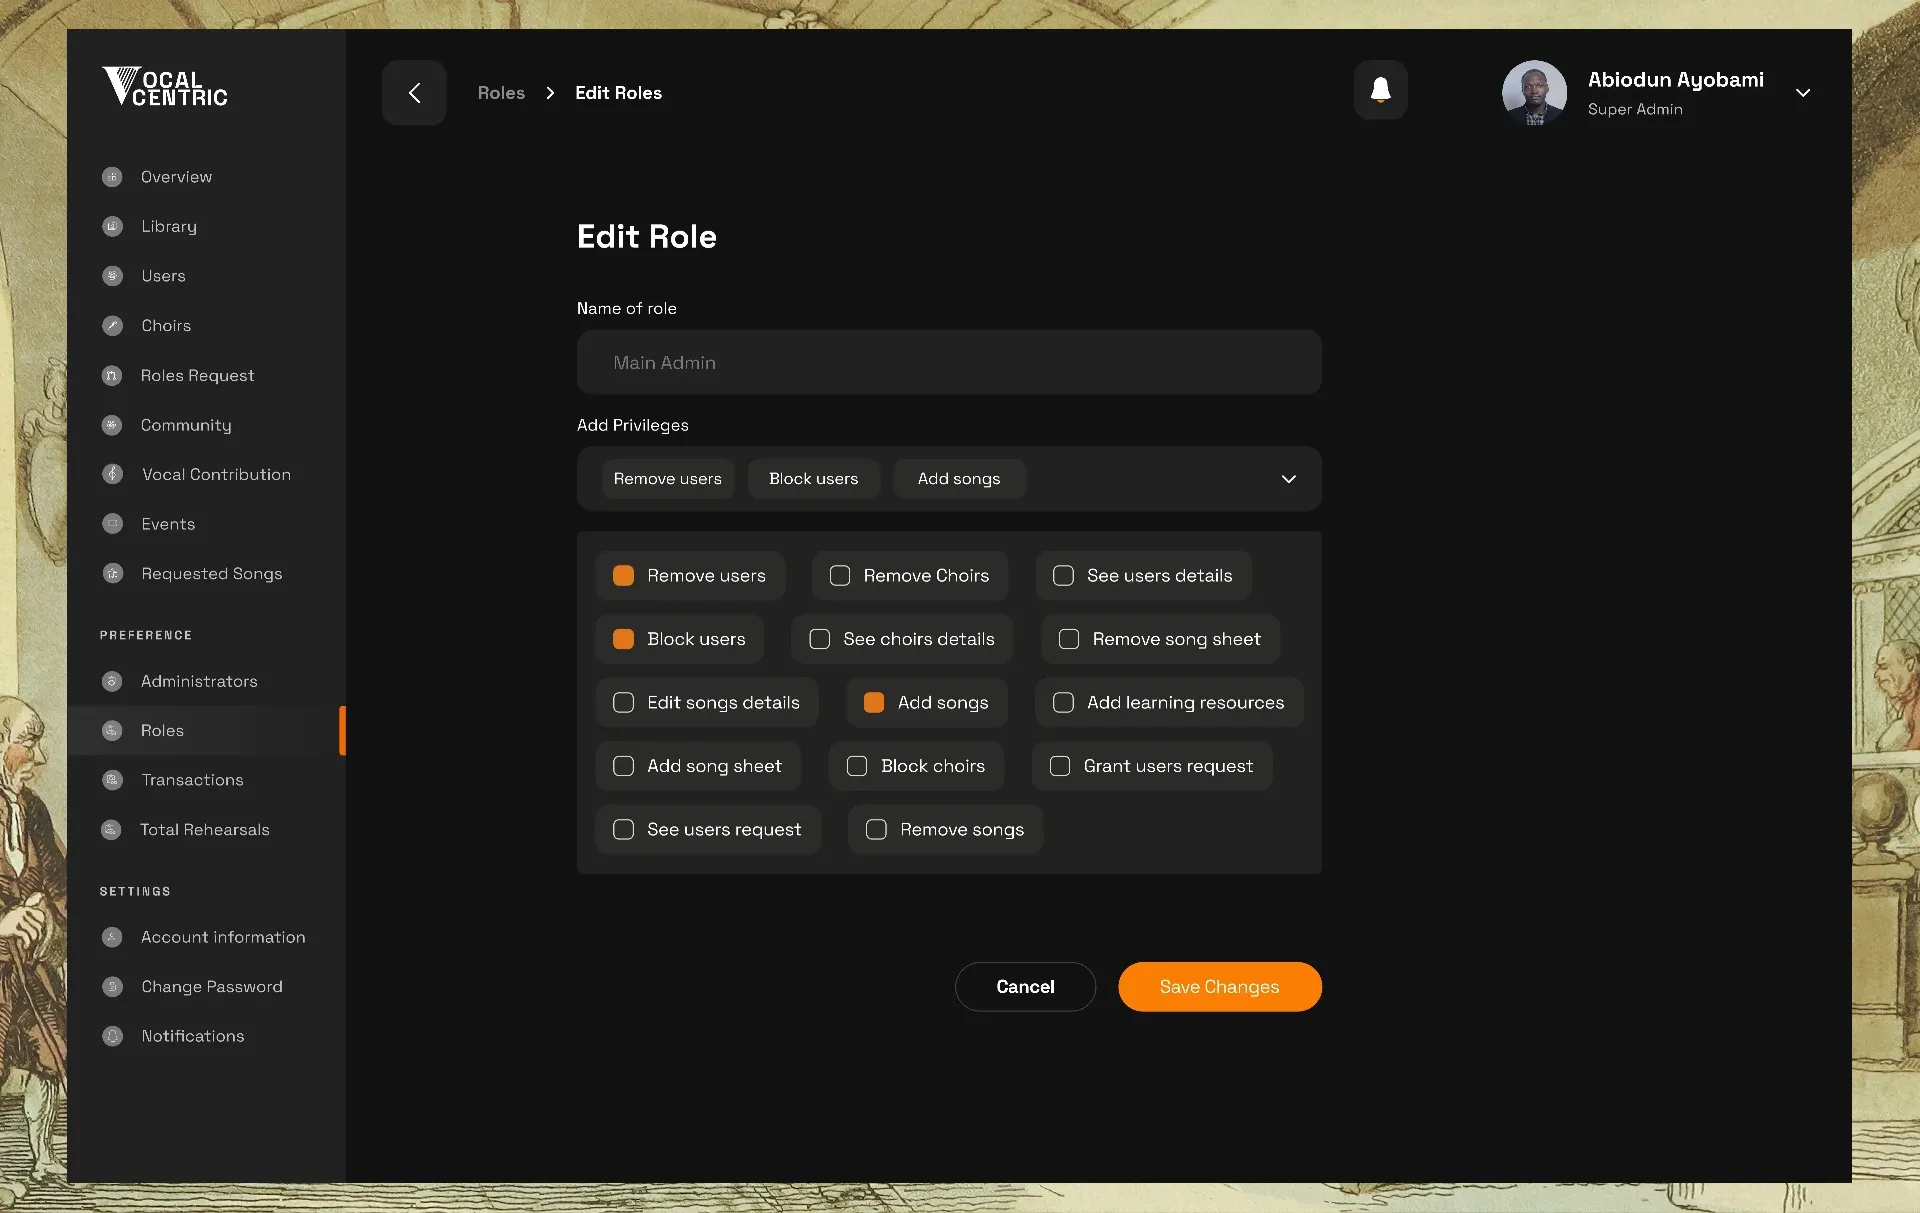Click the Block users privilege tag
The image size is (1920, 1213).
click(813, 479)
